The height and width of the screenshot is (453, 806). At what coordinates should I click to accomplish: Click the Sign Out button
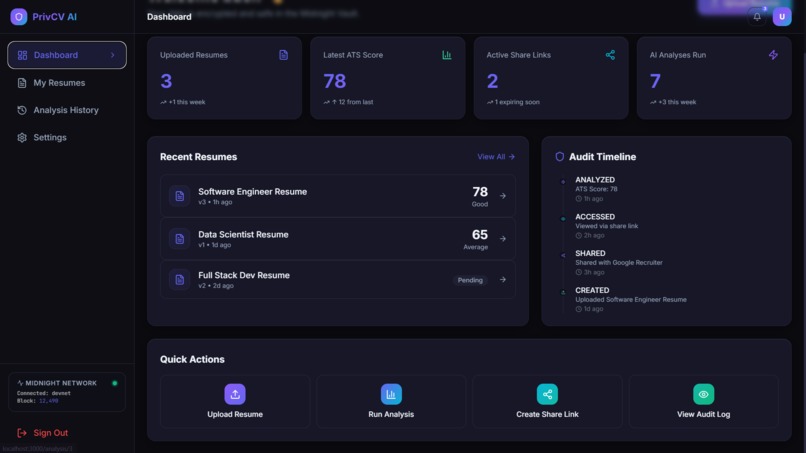coord(43,433)
